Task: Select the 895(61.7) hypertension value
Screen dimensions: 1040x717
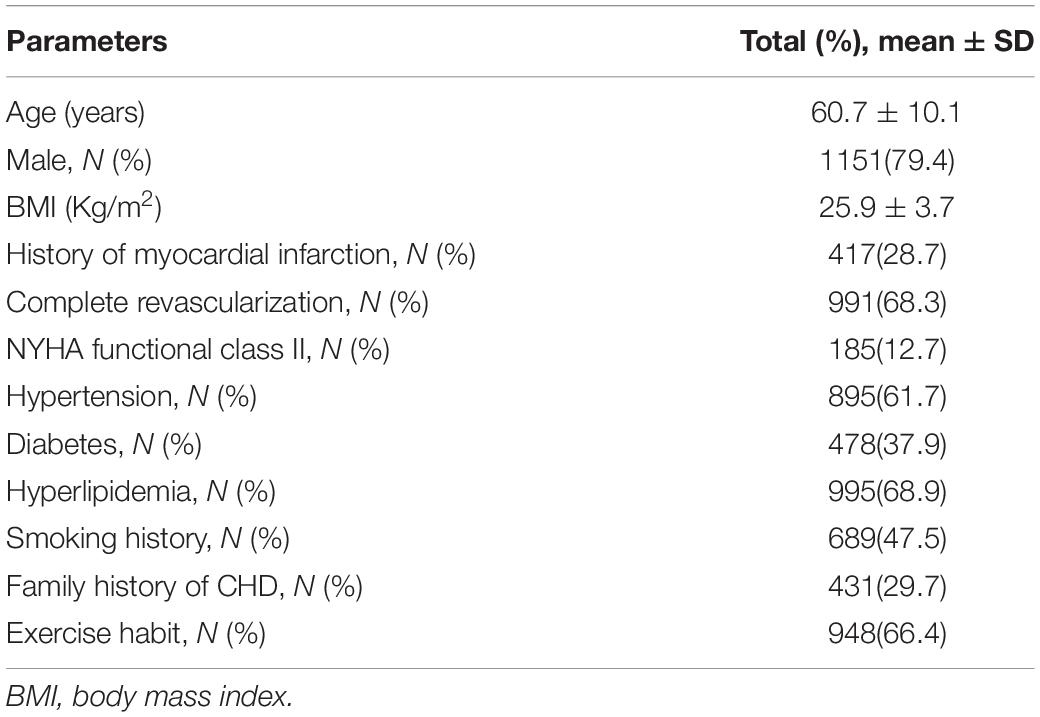Action: pyautogui.click(x=887, y=397)
